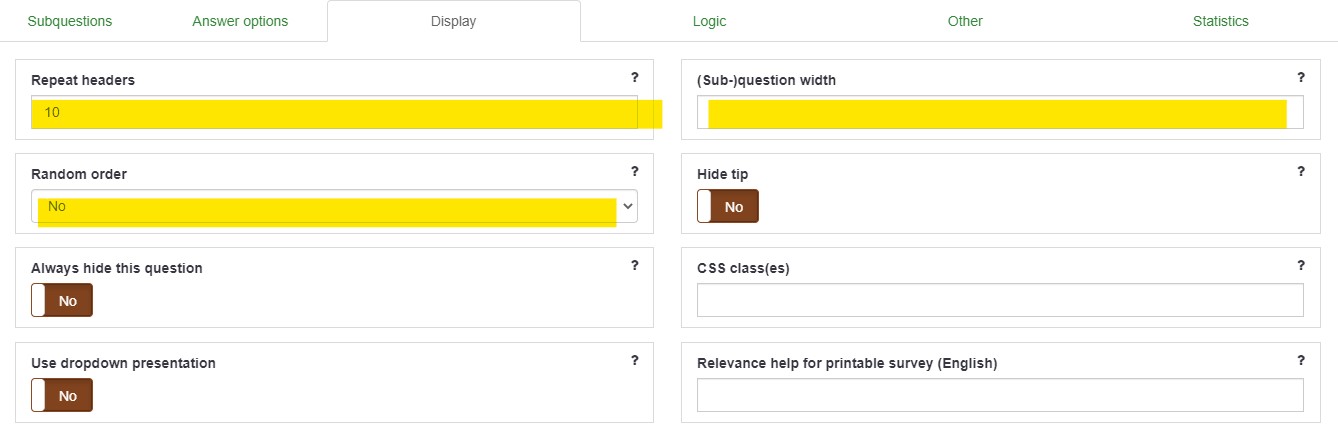This screenshot has height=429, width=1338.
Task: Enable Use dropdown presentation switch
Action: (x=62, y=395)
